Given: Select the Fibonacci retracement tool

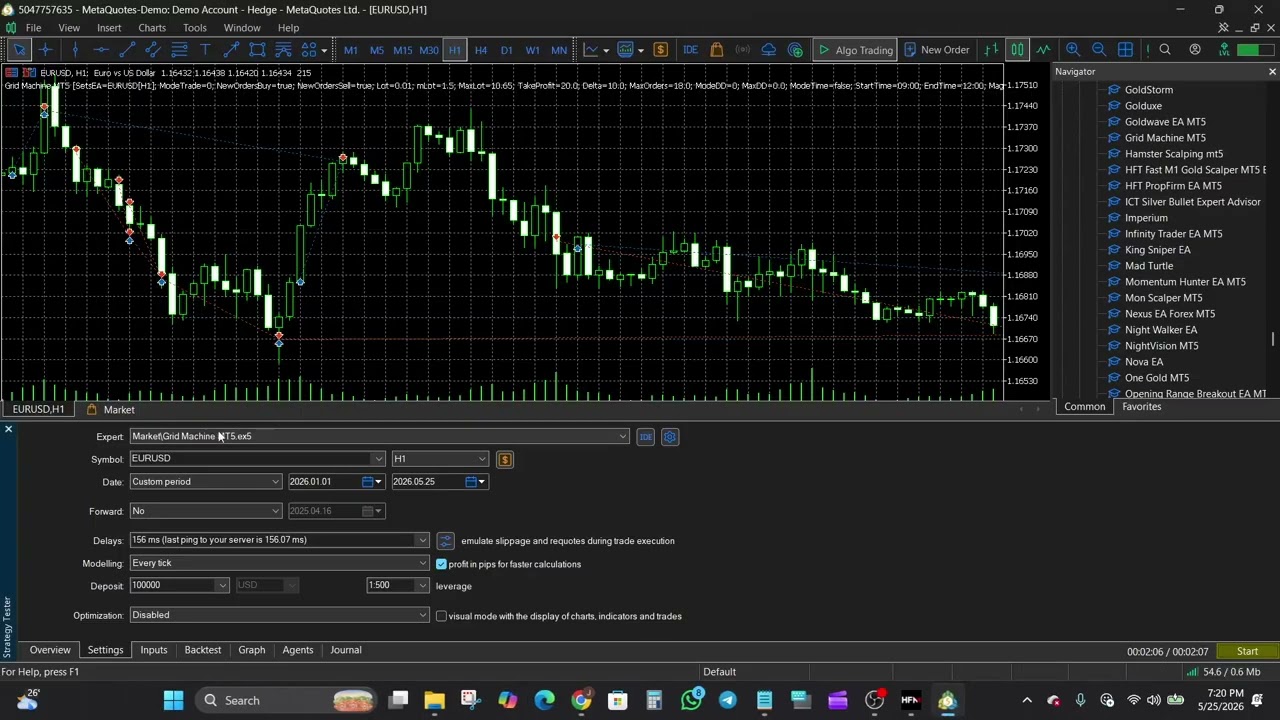Looking at the screenshot, I should [179, 50].
